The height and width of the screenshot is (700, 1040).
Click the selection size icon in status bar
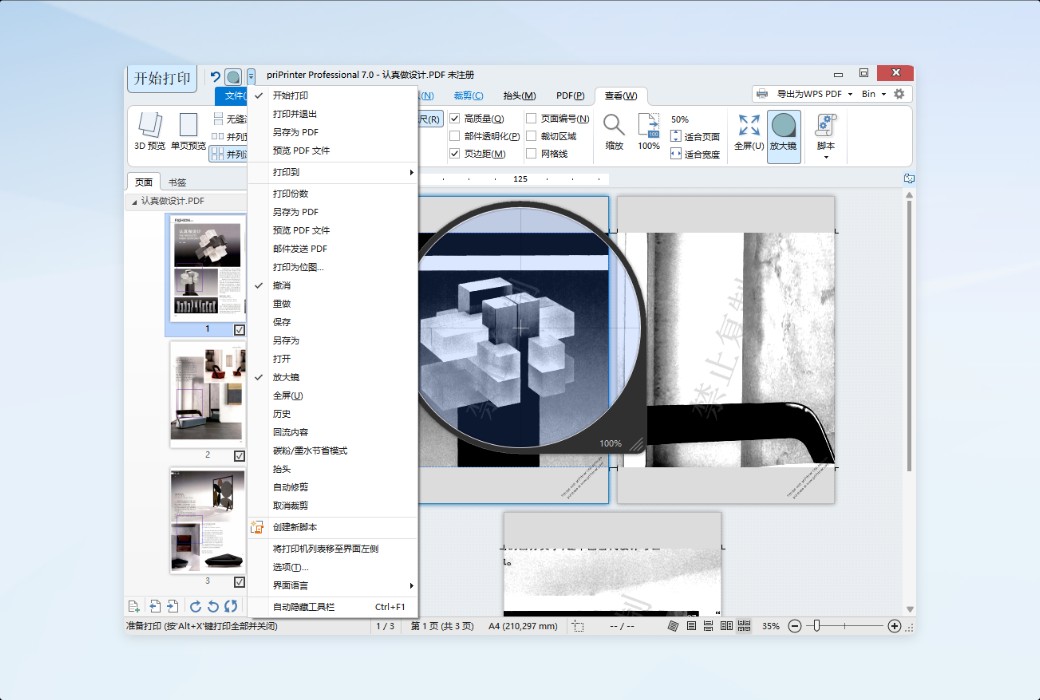point(578,626)
